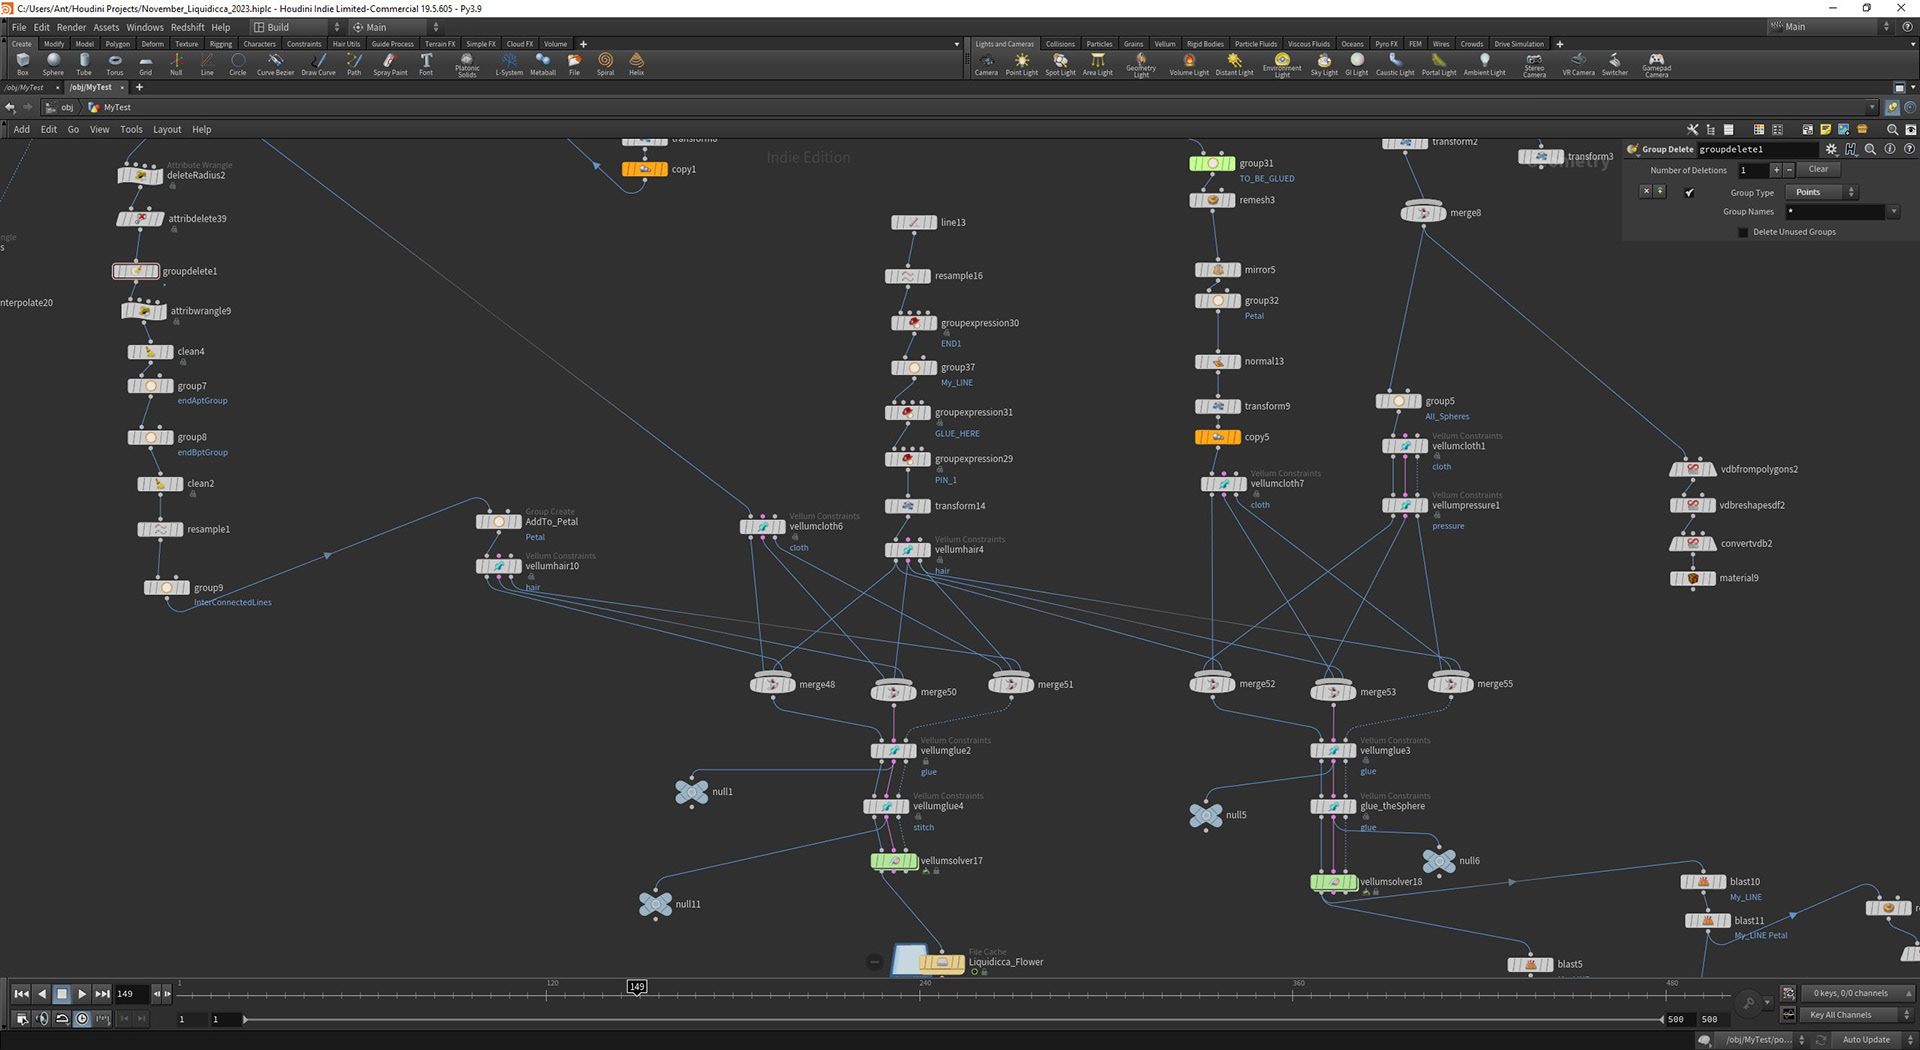Jump to first frame button

(x=21, y=994)
